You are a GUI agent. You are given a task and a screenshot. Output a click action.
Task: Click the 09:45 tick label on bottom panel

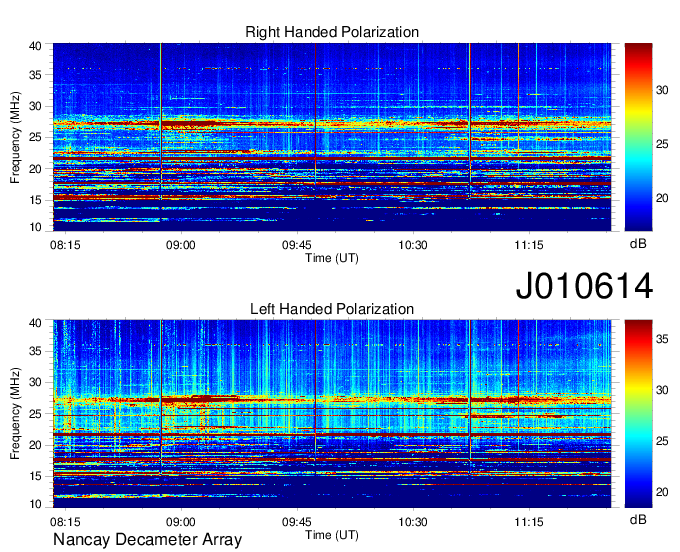point(297,522)
